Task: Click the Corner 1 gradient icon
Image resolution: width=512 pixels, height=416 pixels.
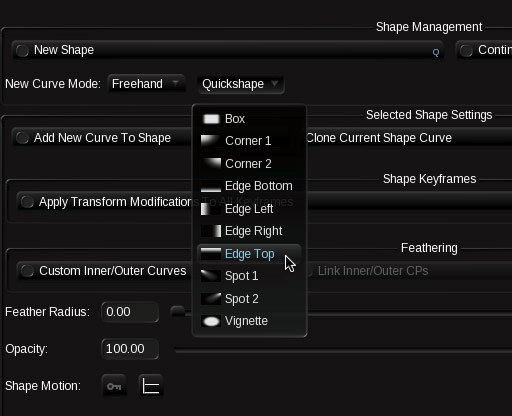Action: point(211,141)
